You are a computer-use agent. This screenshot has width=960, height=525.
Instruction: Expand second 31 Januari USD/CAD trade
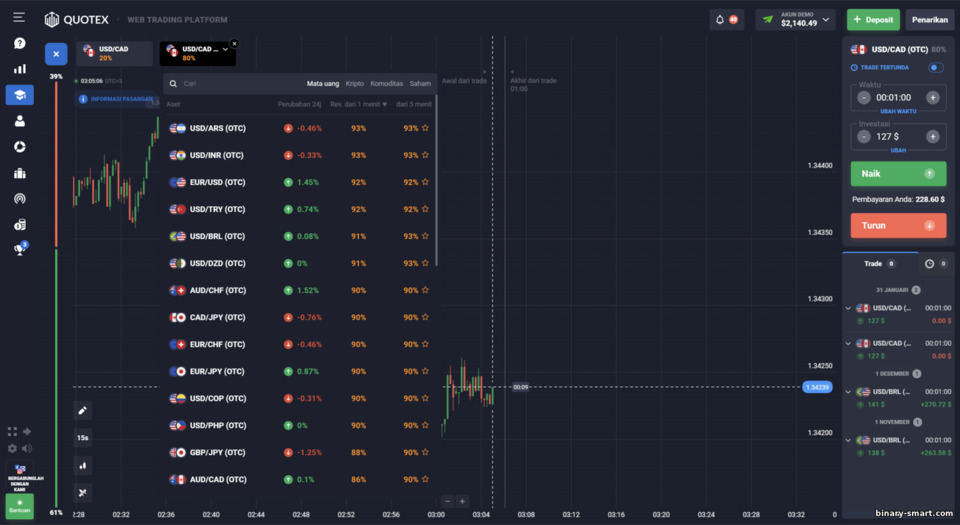[x=848, y=343]
